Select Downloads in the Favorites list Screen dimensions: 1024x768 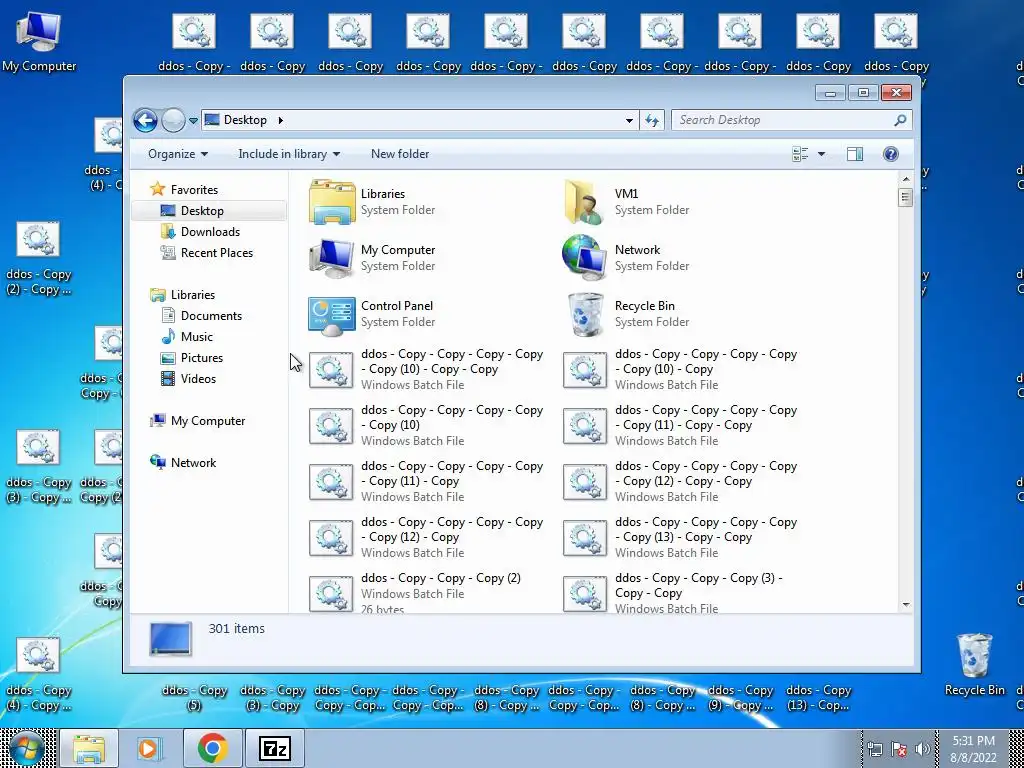210,232
